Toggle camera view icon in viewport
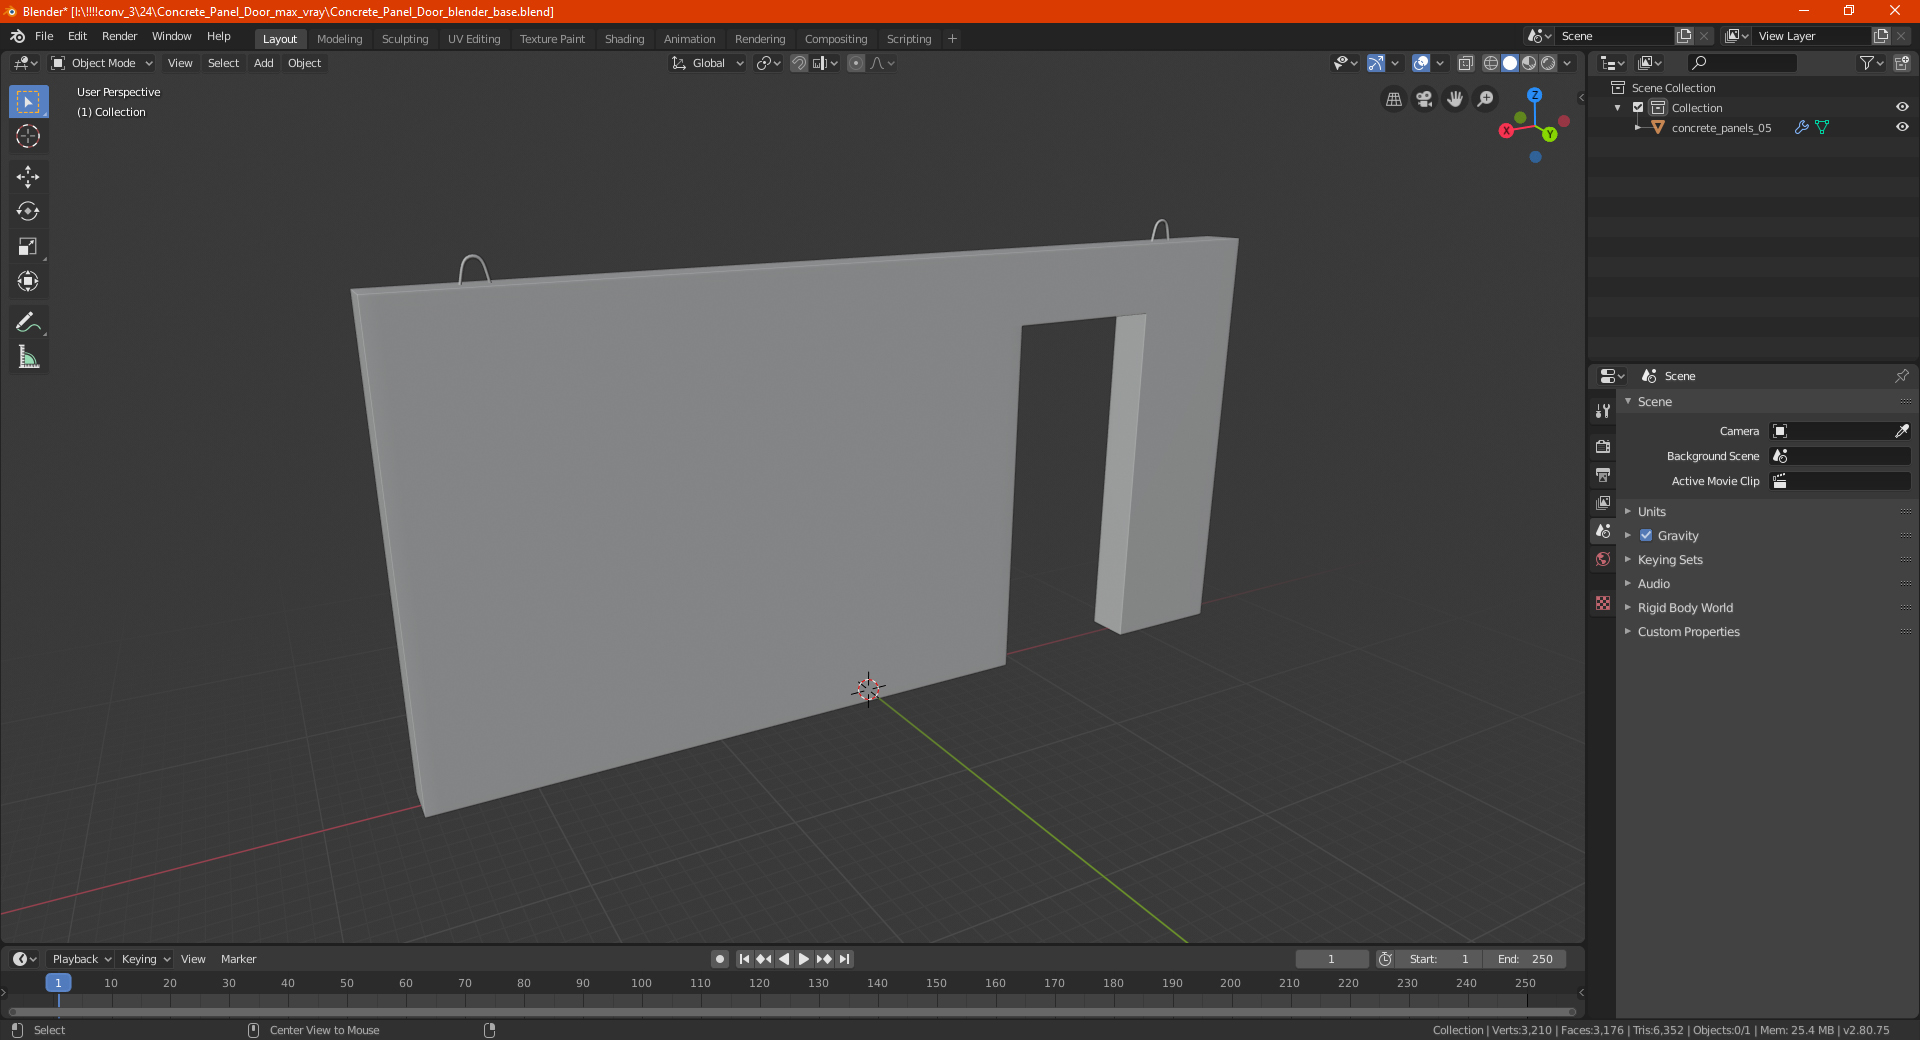The width and height of the screenshot is (1920, 1040). pyautogui.click(x=1424, y=99)
